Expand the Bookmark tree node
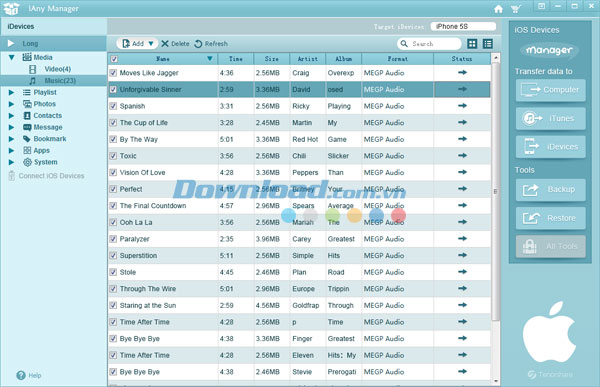Image resolution: width=600 pixels, height=387 pixels. tap(11, 139)
